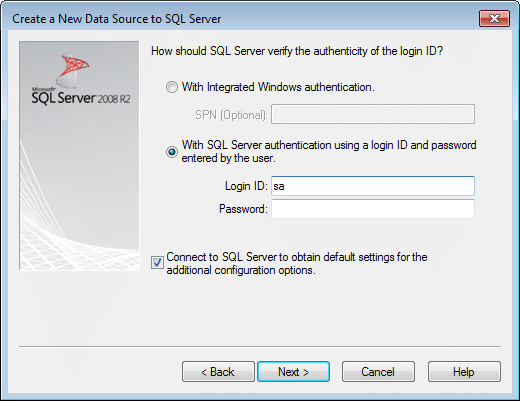The image size is (520, 401).
Task: Click the obtain default settings checkbox label
Action: coord(297,263)
